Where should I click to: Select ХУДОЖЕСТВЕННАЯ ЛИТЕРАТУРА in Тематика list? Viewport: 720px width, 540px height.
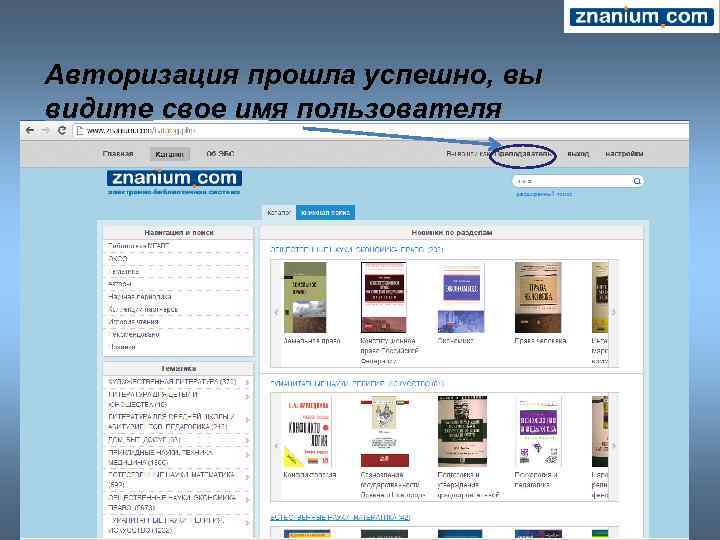[172, 382]
